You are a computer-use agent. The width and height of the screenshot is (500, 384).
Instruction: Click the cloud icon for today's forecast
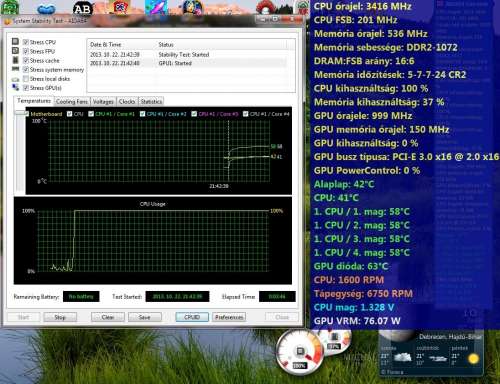tap(403, 357)
